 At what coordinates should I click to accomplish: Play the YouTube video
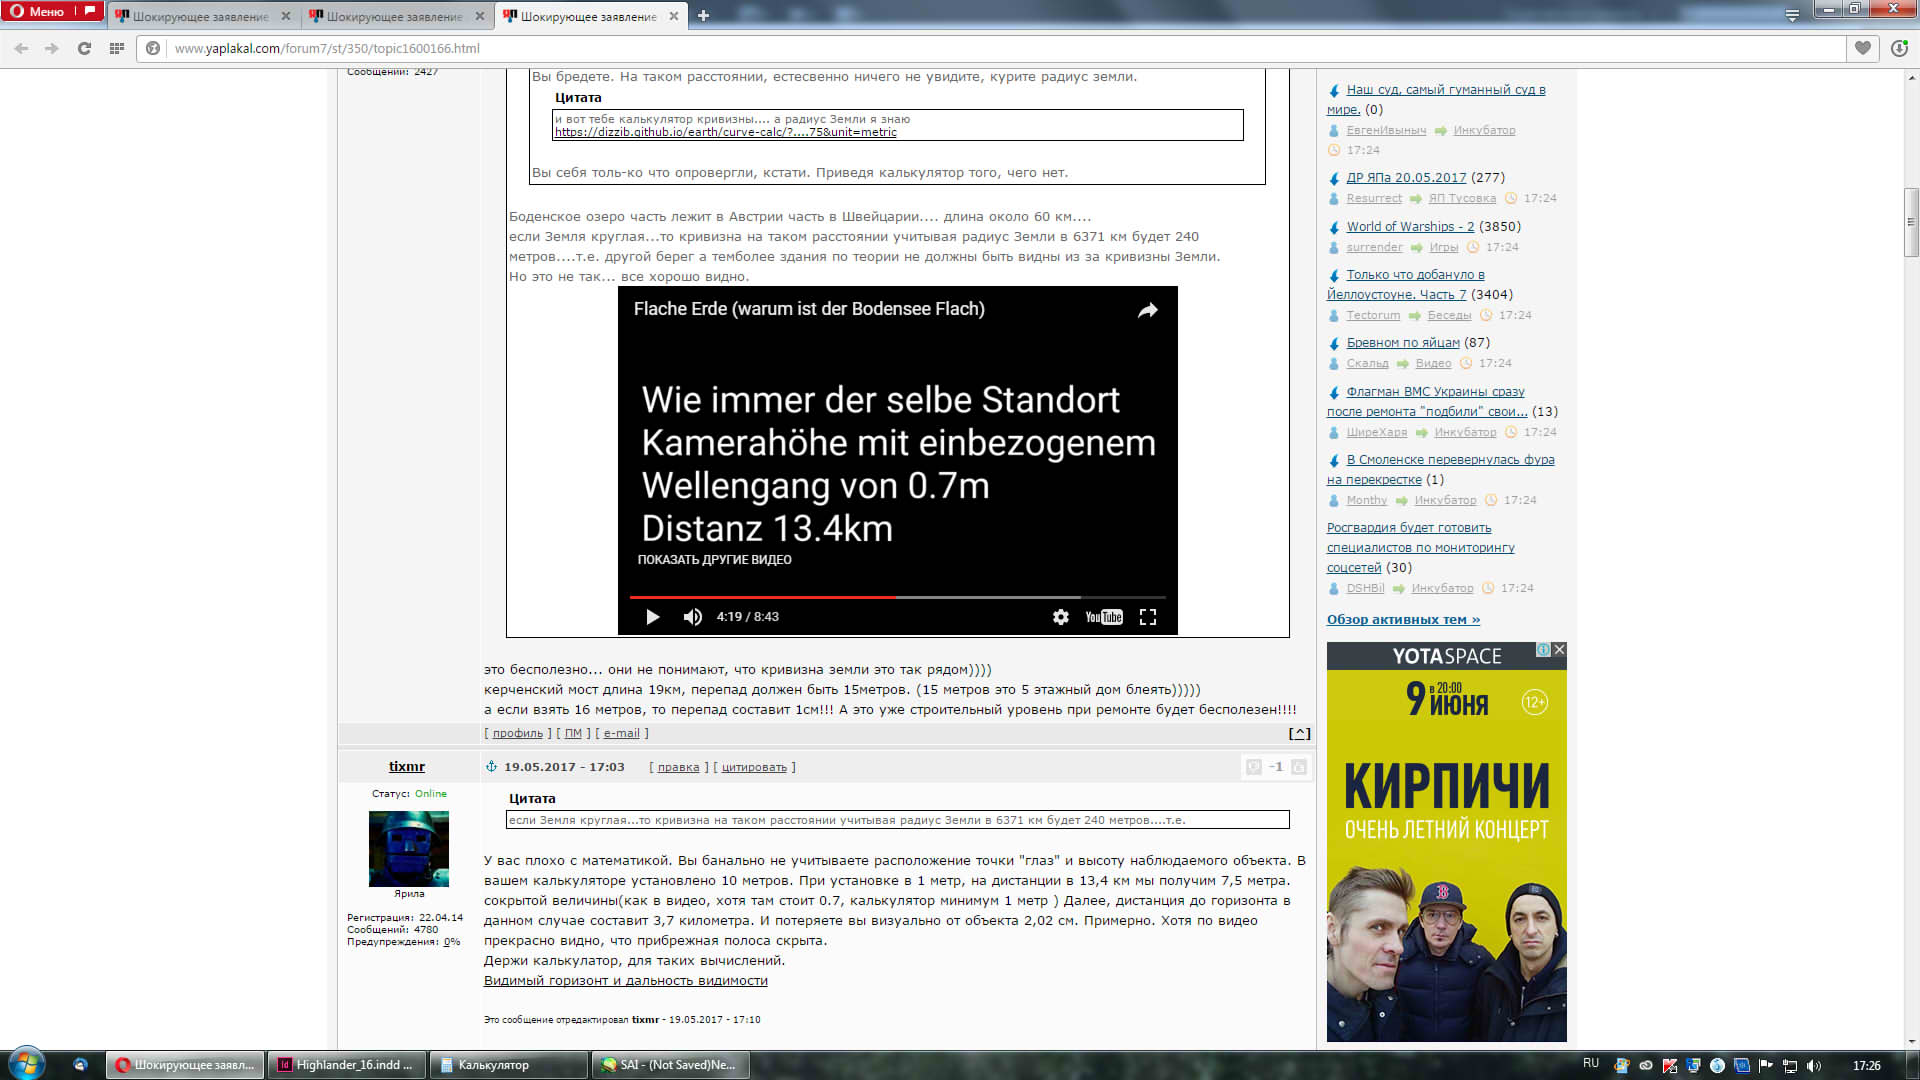tap(652, 617)
